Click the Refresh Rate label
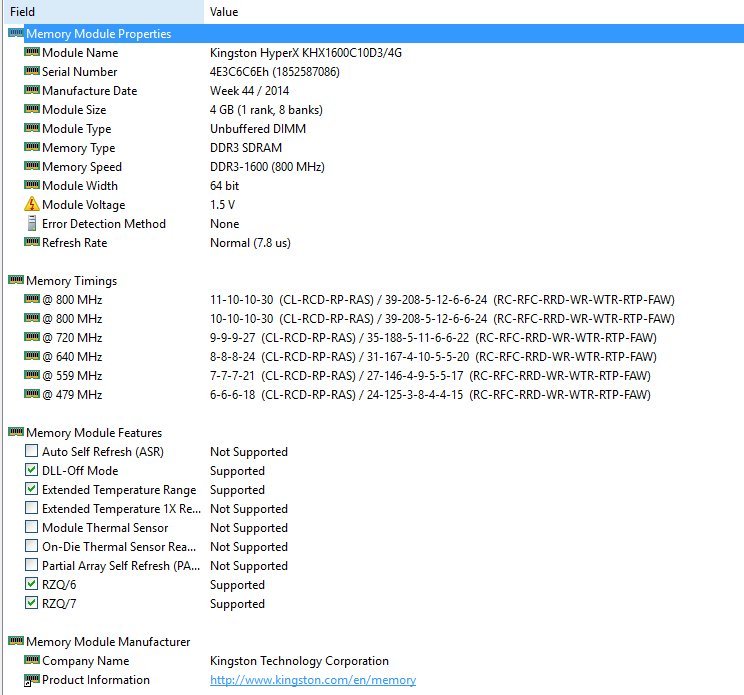744x695 pixels. pos(74,242)
